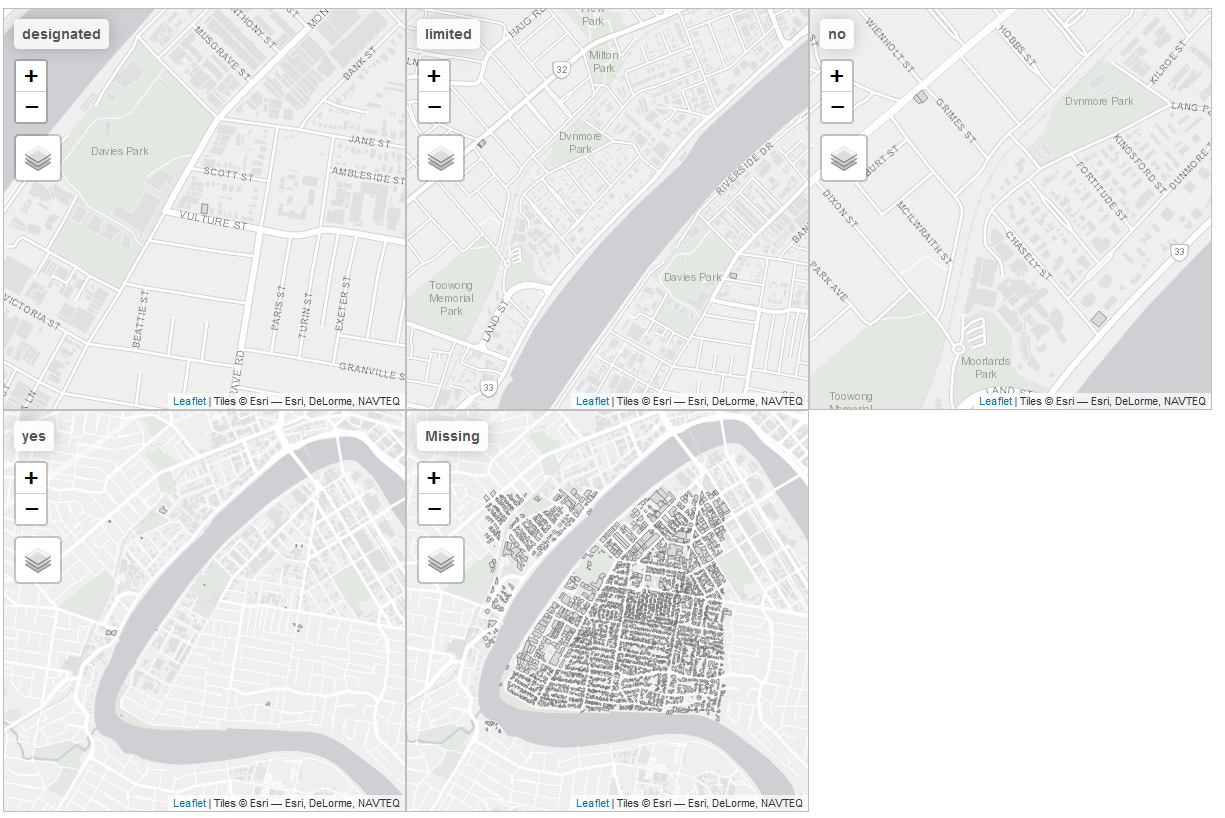Click the 'yes' map title label

pyautogui.click(x=33, y=436)
